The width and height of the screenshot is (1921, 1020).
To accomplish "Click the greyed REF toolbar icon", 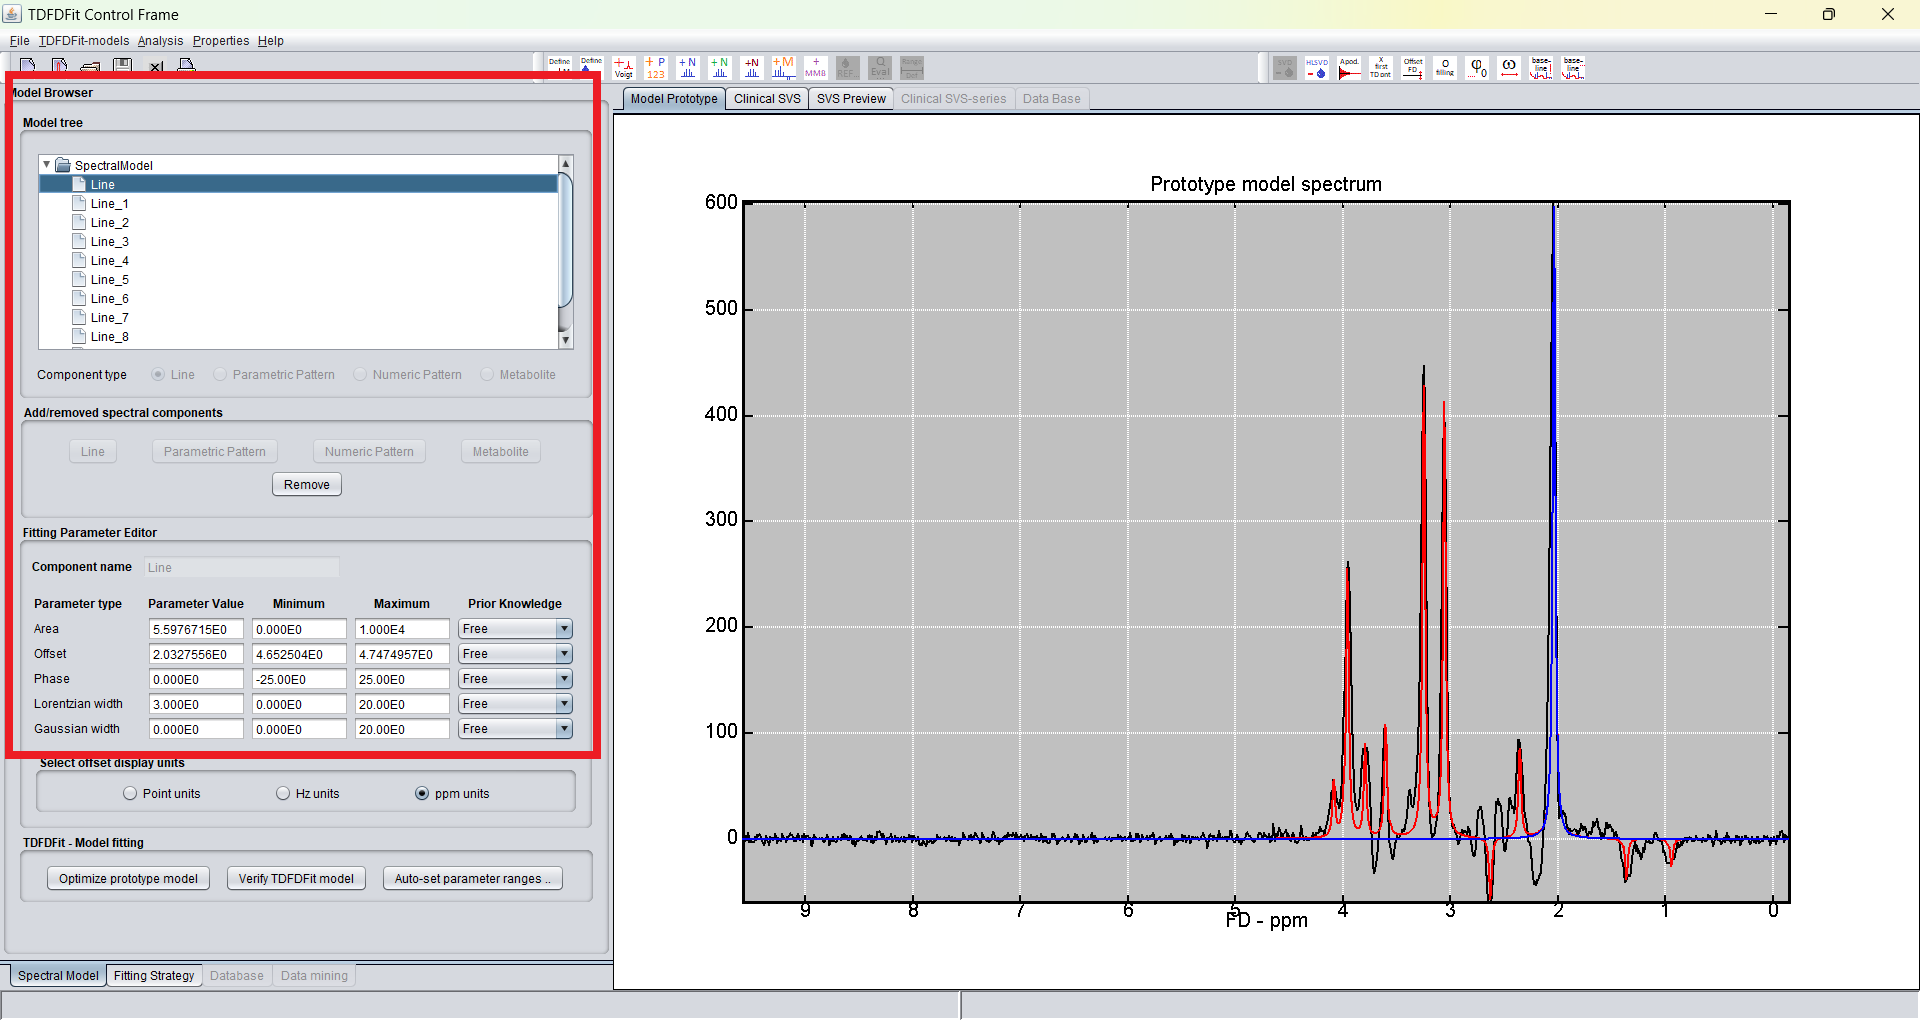I will (x=848, y=67).
